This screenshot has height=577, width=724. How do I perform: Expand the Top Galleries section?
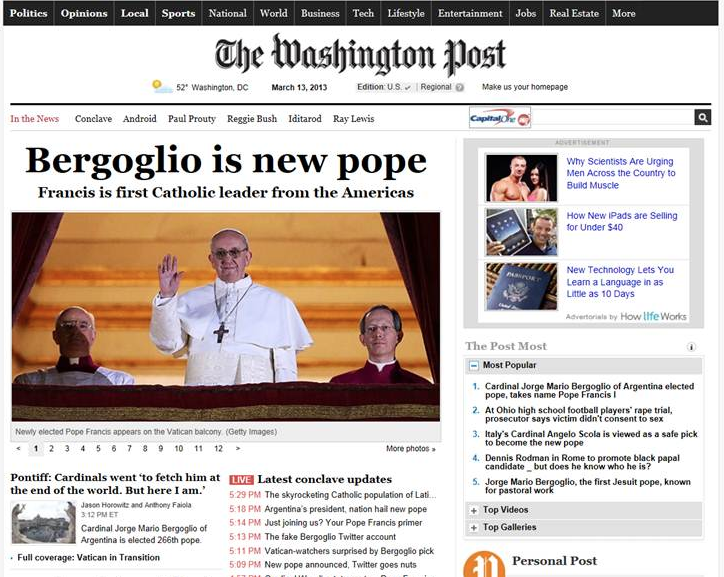click(x=474, y=527)
